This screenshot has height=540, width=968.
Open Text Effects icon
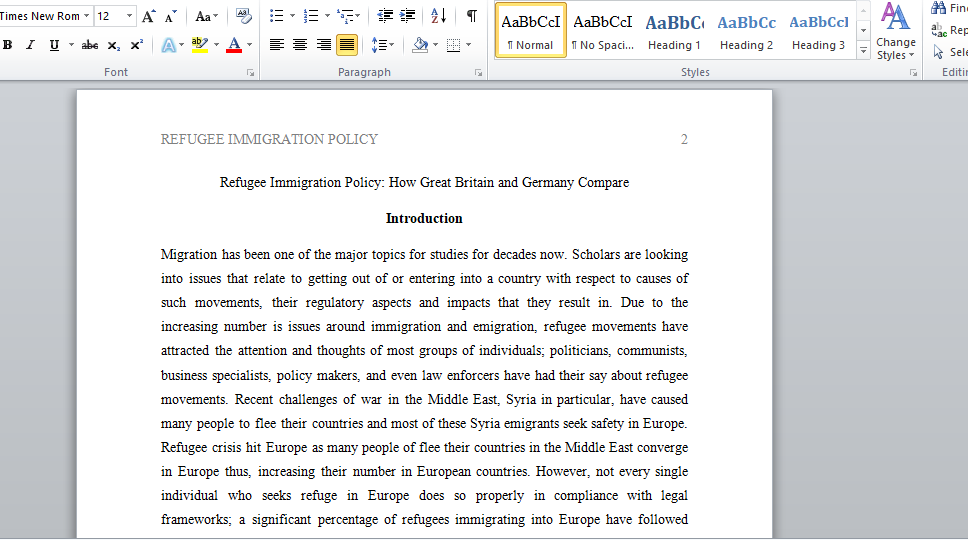pos(169,45)
